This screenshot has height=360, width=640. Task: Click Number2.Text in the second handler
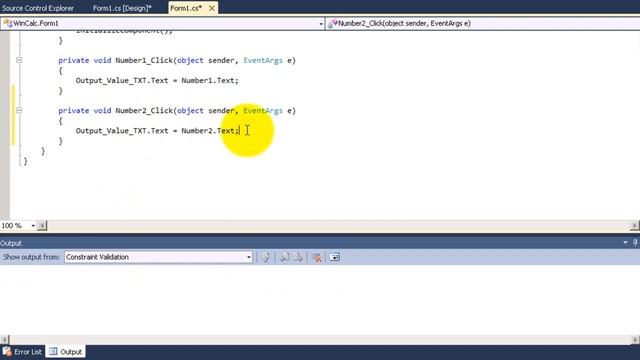[208, 131]
